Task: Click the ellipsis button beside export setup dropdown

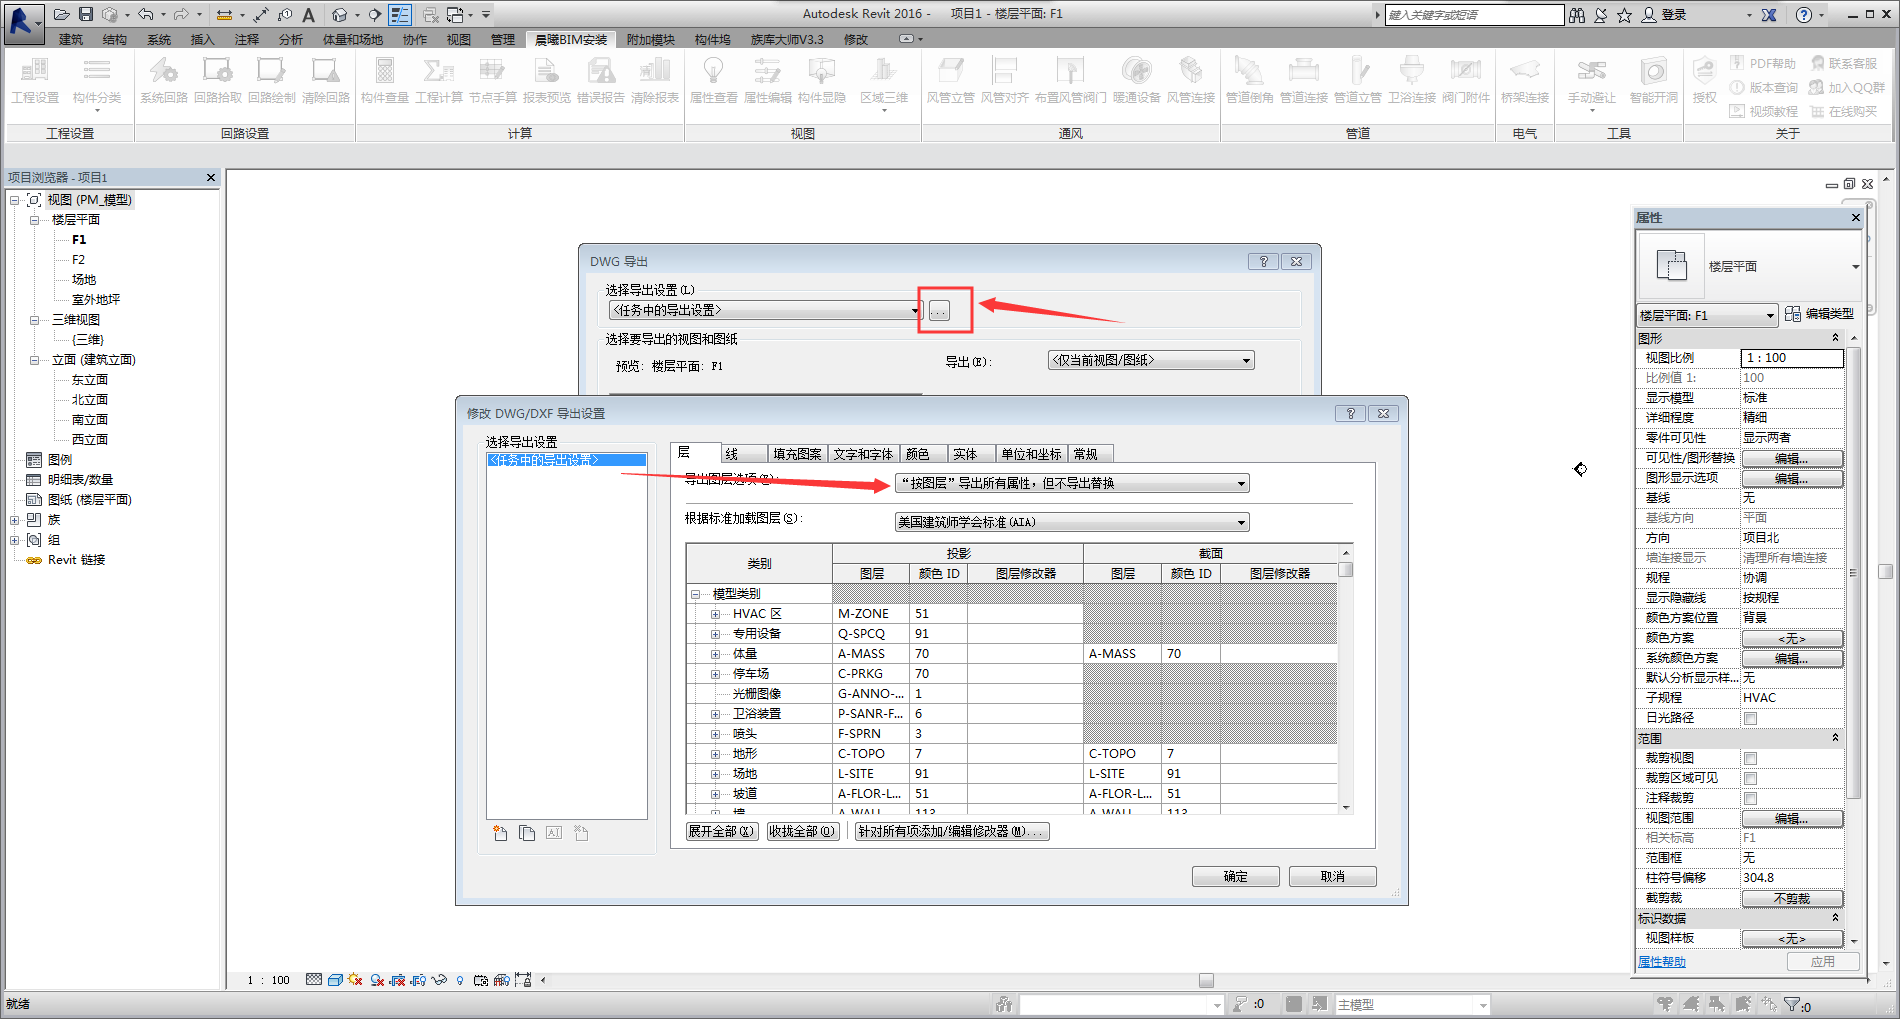Action: [939, 311]
